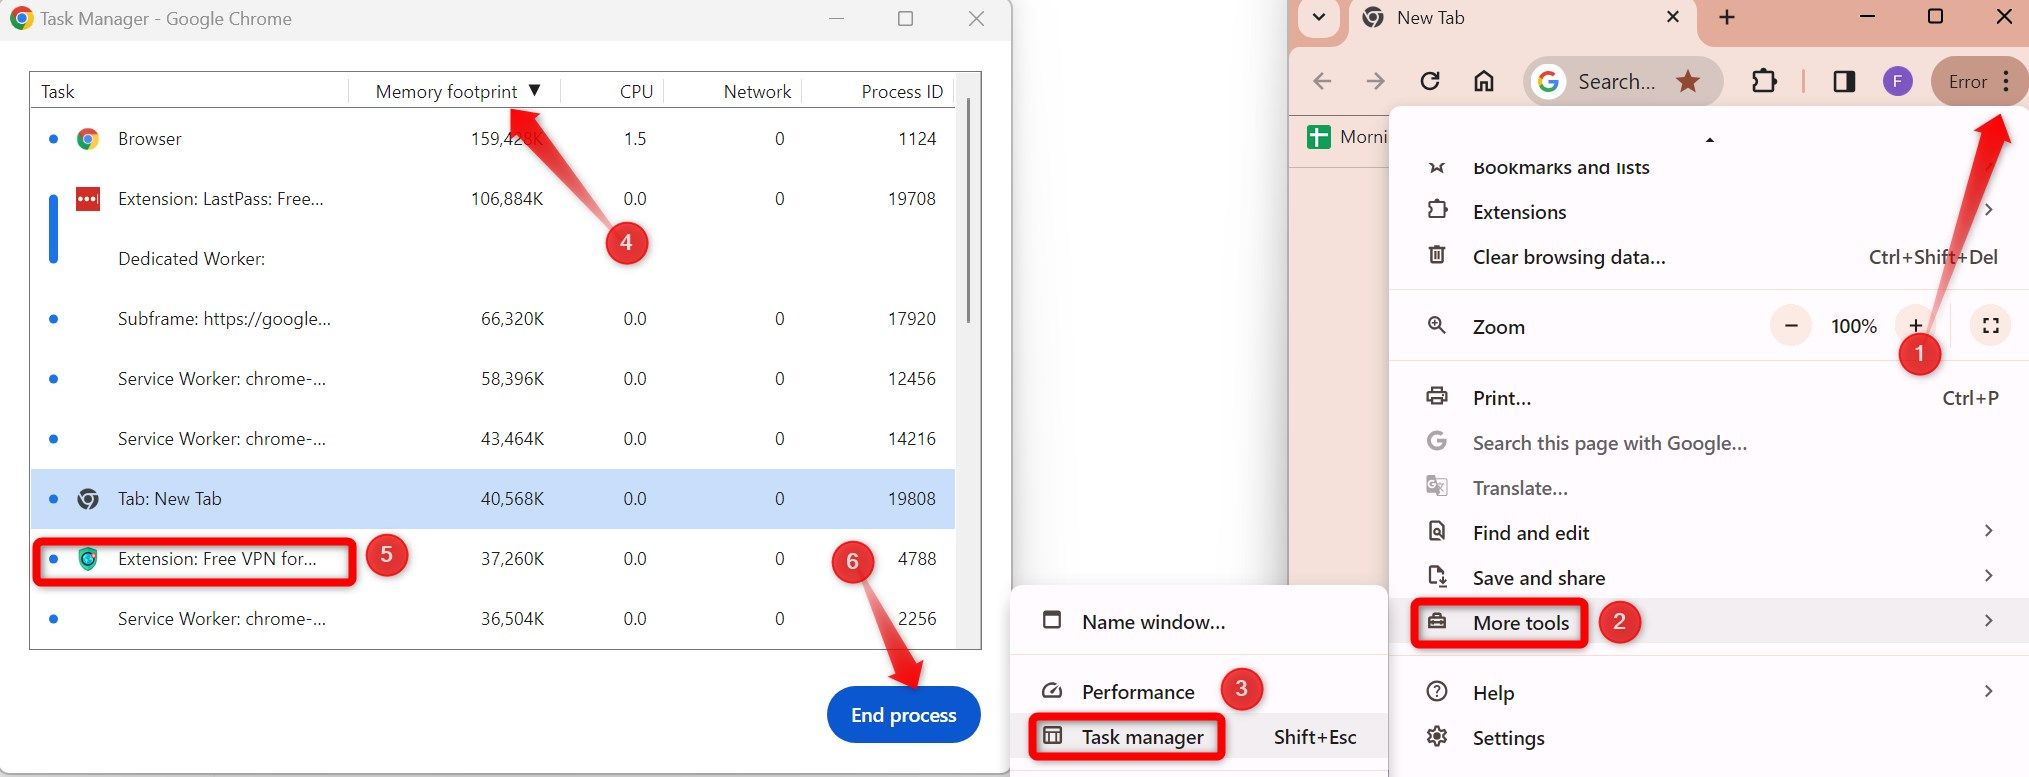Screen dimensions: 2029x777
Task: Click the question mark icon beside Help
Action: 1437,691
